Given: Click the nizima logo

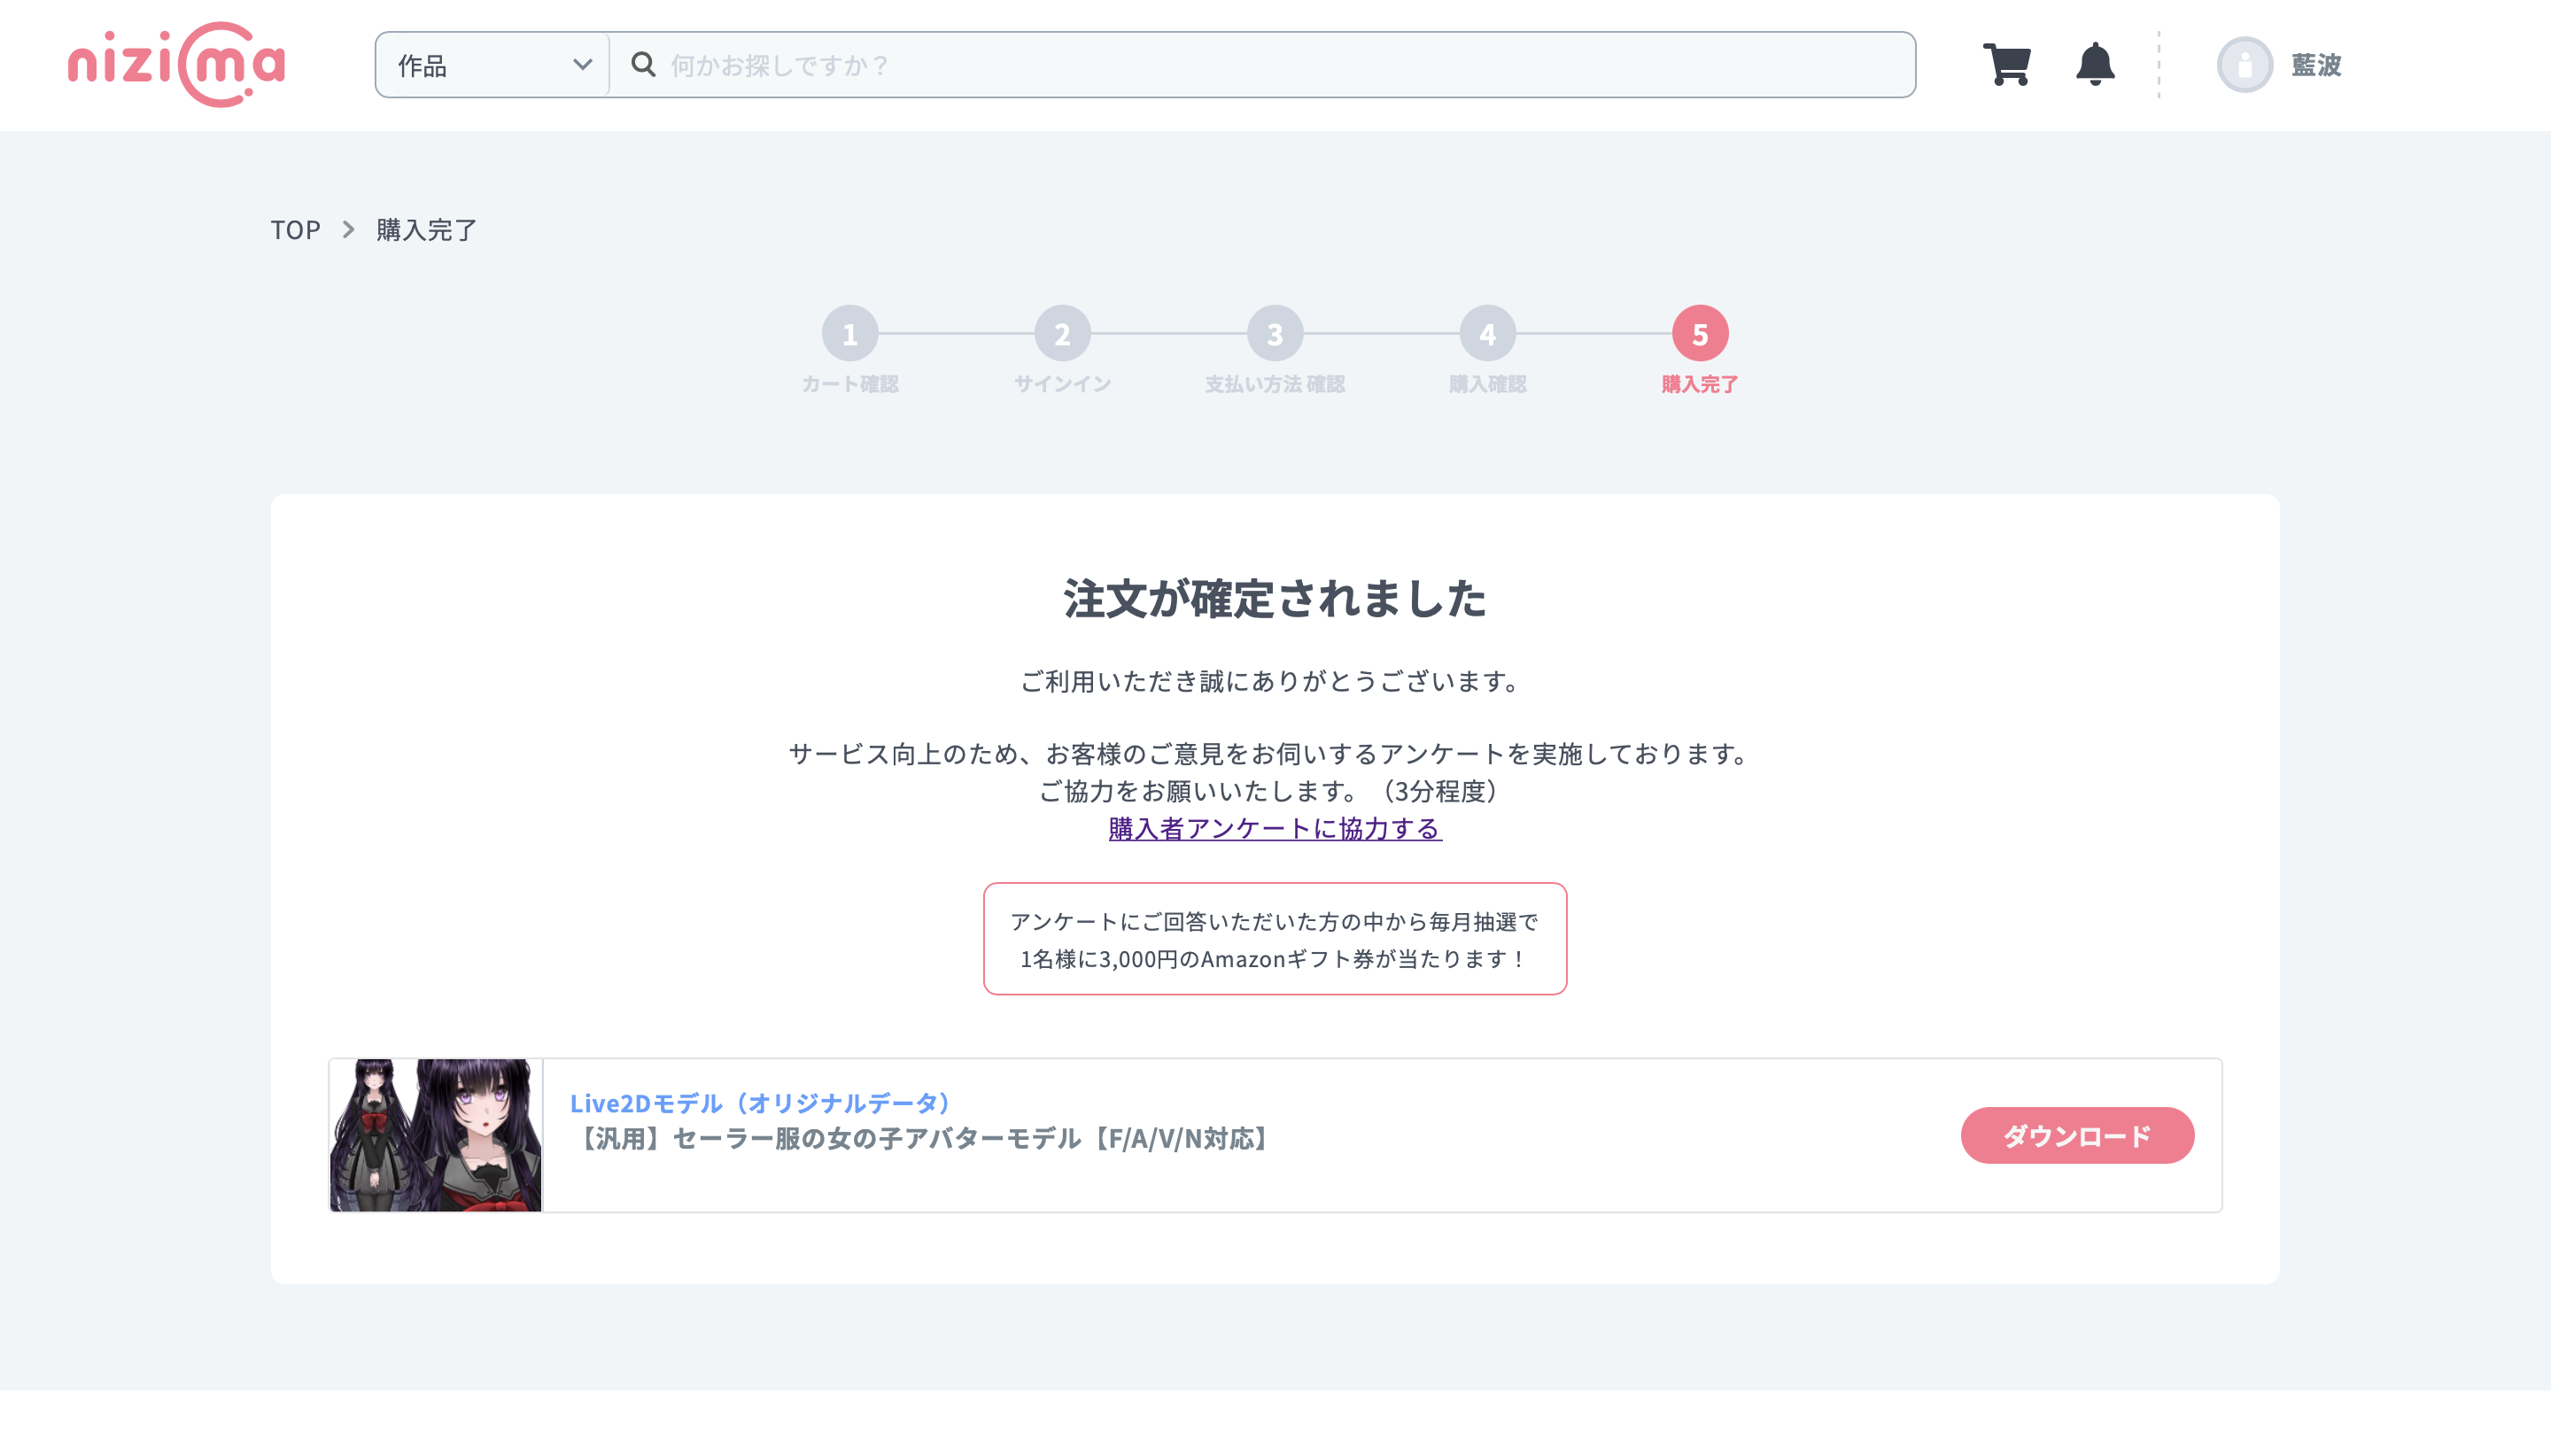Looking at the screenshot, I should [176, 64].
